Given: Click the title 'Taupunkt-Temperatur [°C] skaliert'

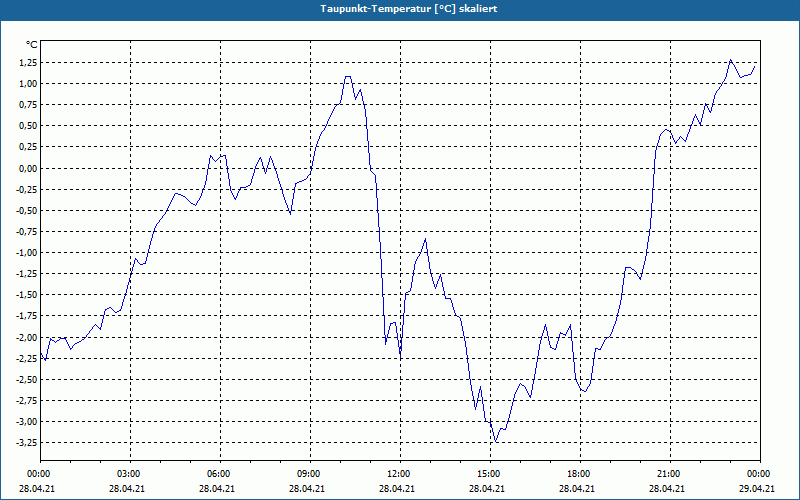Looking at the screenshot, I should click(x=409, y=9).
